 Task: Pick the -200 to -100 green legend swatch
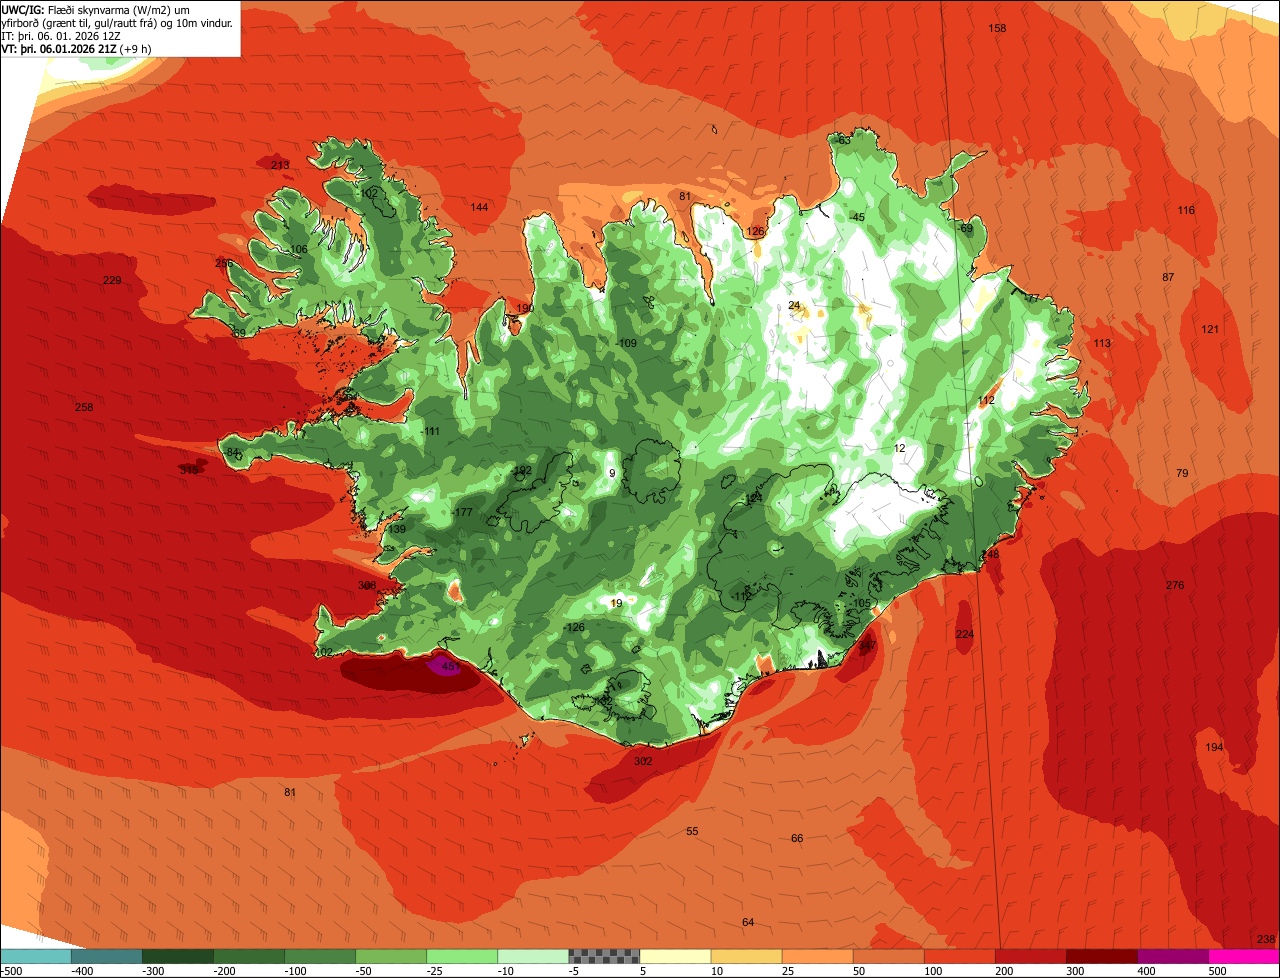coord(249,956)
